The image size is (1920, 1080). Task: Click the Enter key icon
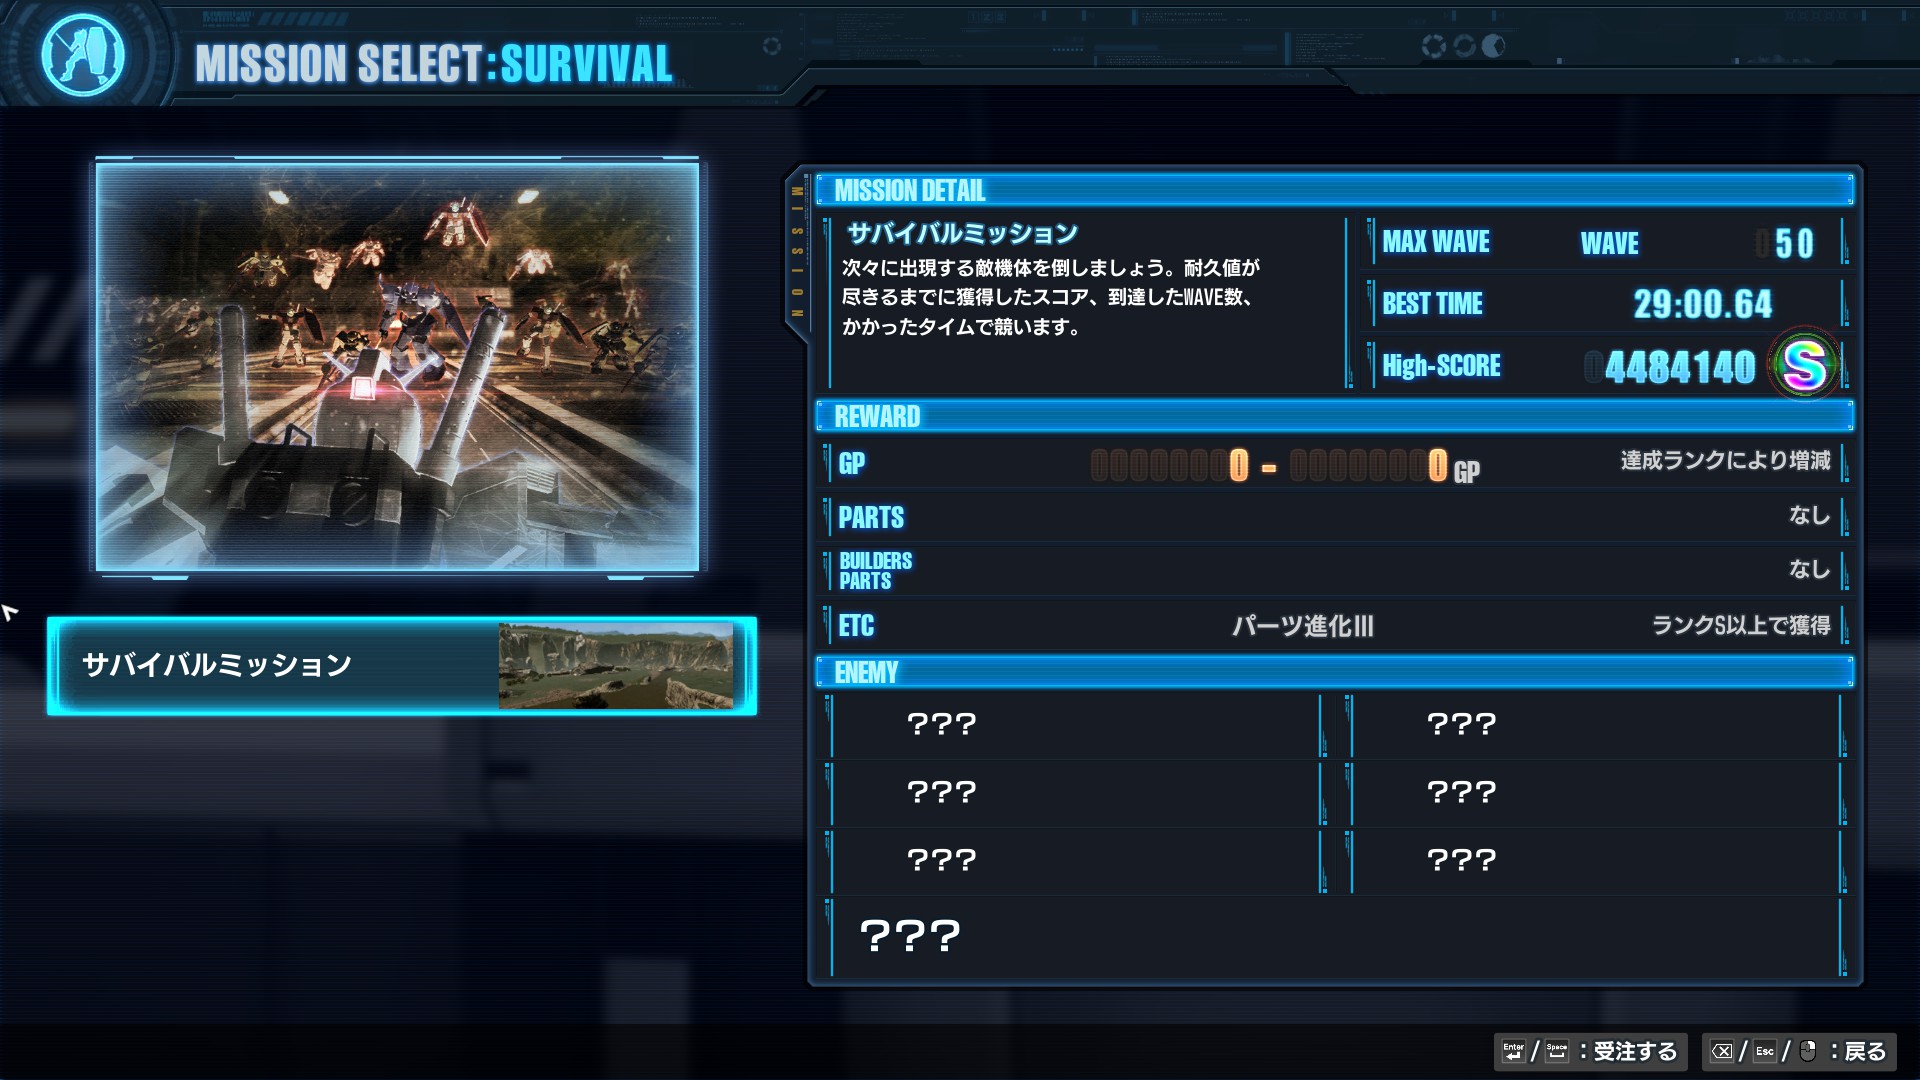pos(1514,1051)
